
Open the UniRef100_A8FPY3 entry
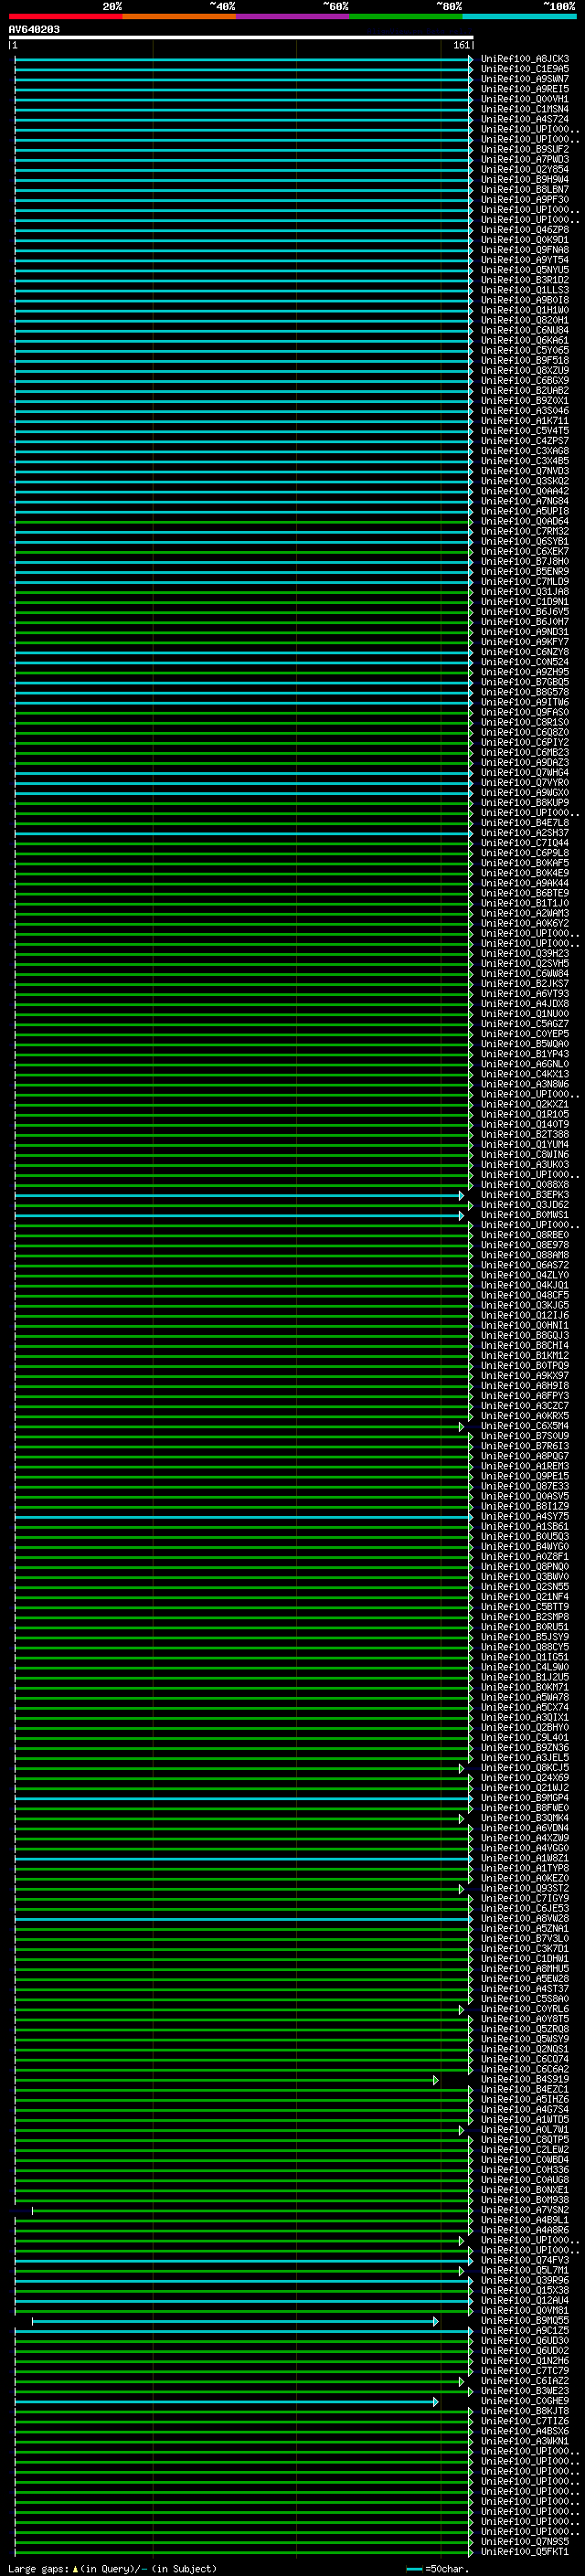click(525, 1396)
